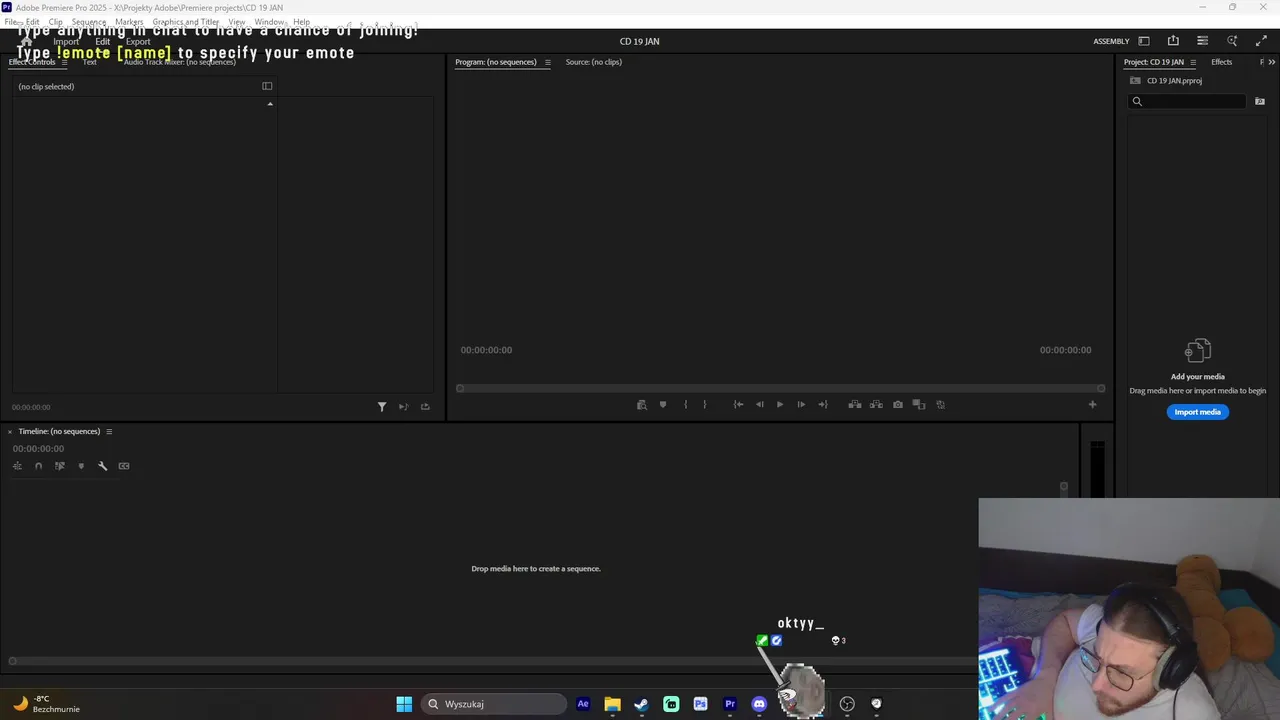Click in the Project panel search field
This screenshot has width=1280, height=720.
tap(1189, 101)
